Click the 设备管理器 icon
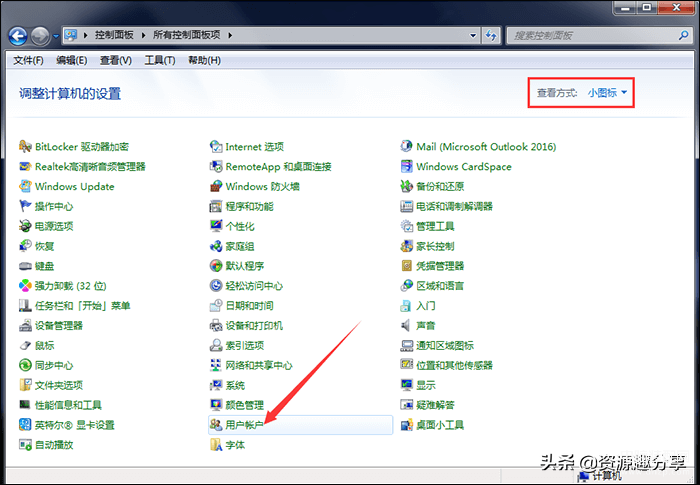This screenshot has height=485, width=700. click(x=25, y=326)
